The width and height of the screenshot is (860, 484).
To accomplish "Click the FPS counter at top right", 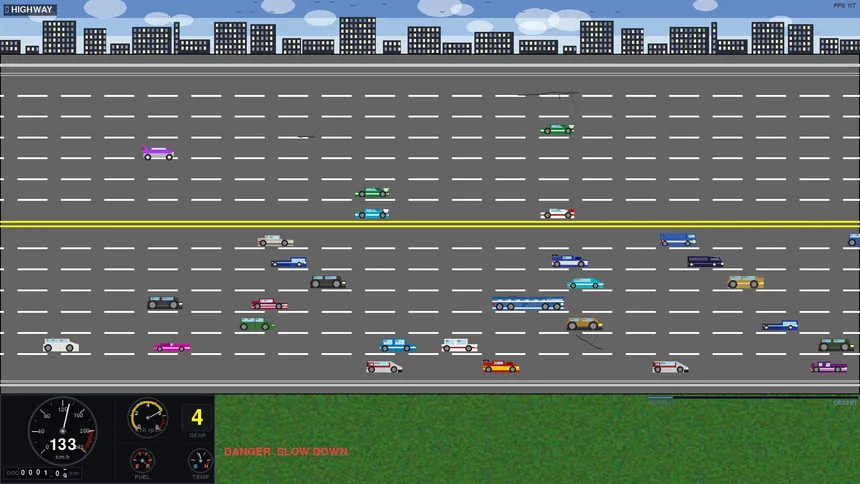I will [845, 6].
